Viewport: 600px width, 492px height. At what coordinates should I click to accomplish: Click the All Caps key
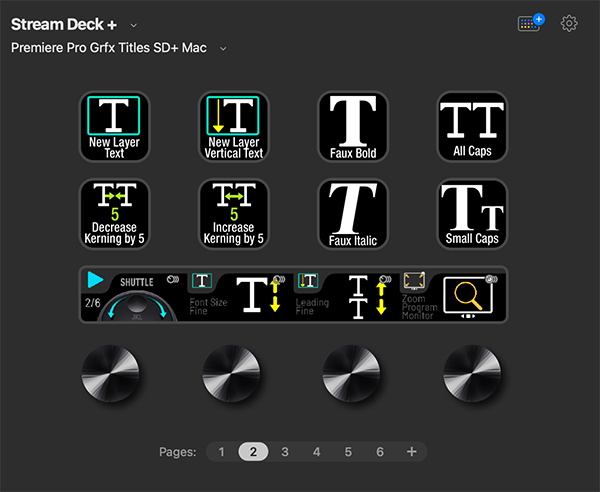[472, 127]
